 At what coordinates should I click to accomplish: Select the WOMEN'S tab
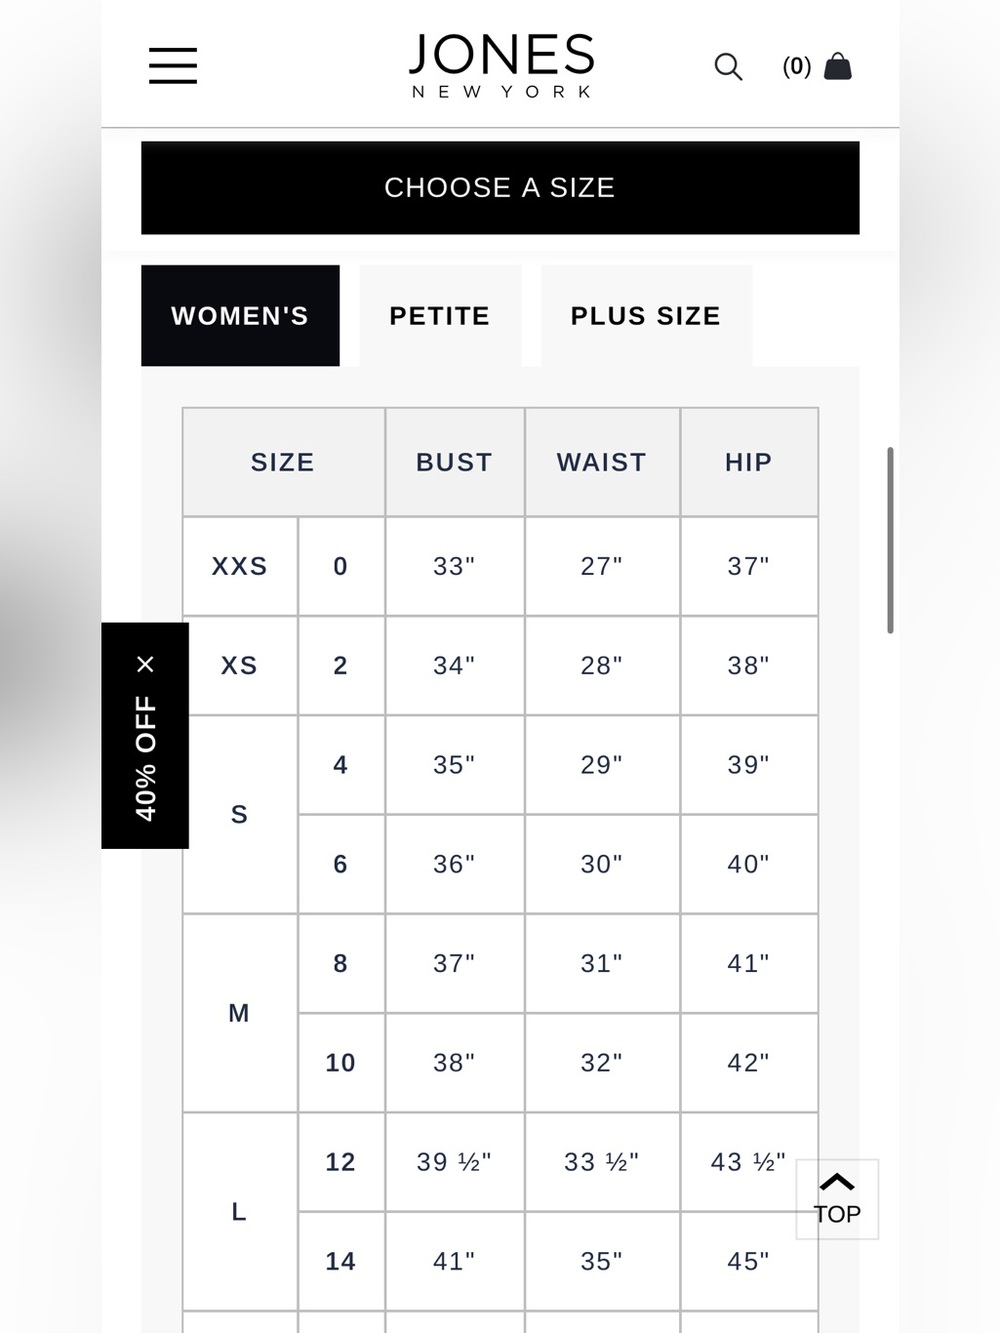pyautogui.click(x=240, y=316)
